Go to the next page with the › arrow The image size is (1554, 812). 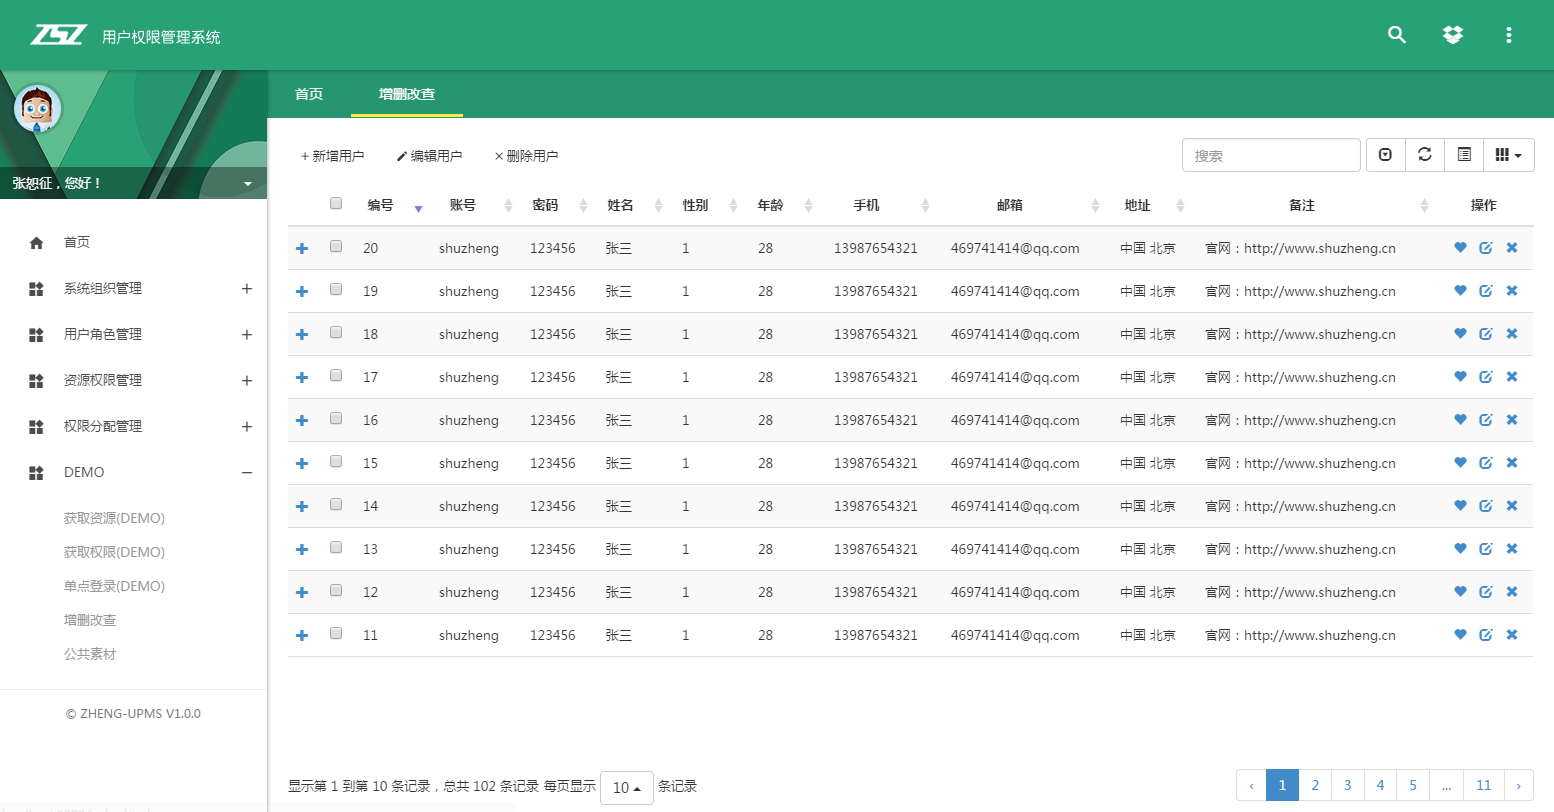point(1518,785)
